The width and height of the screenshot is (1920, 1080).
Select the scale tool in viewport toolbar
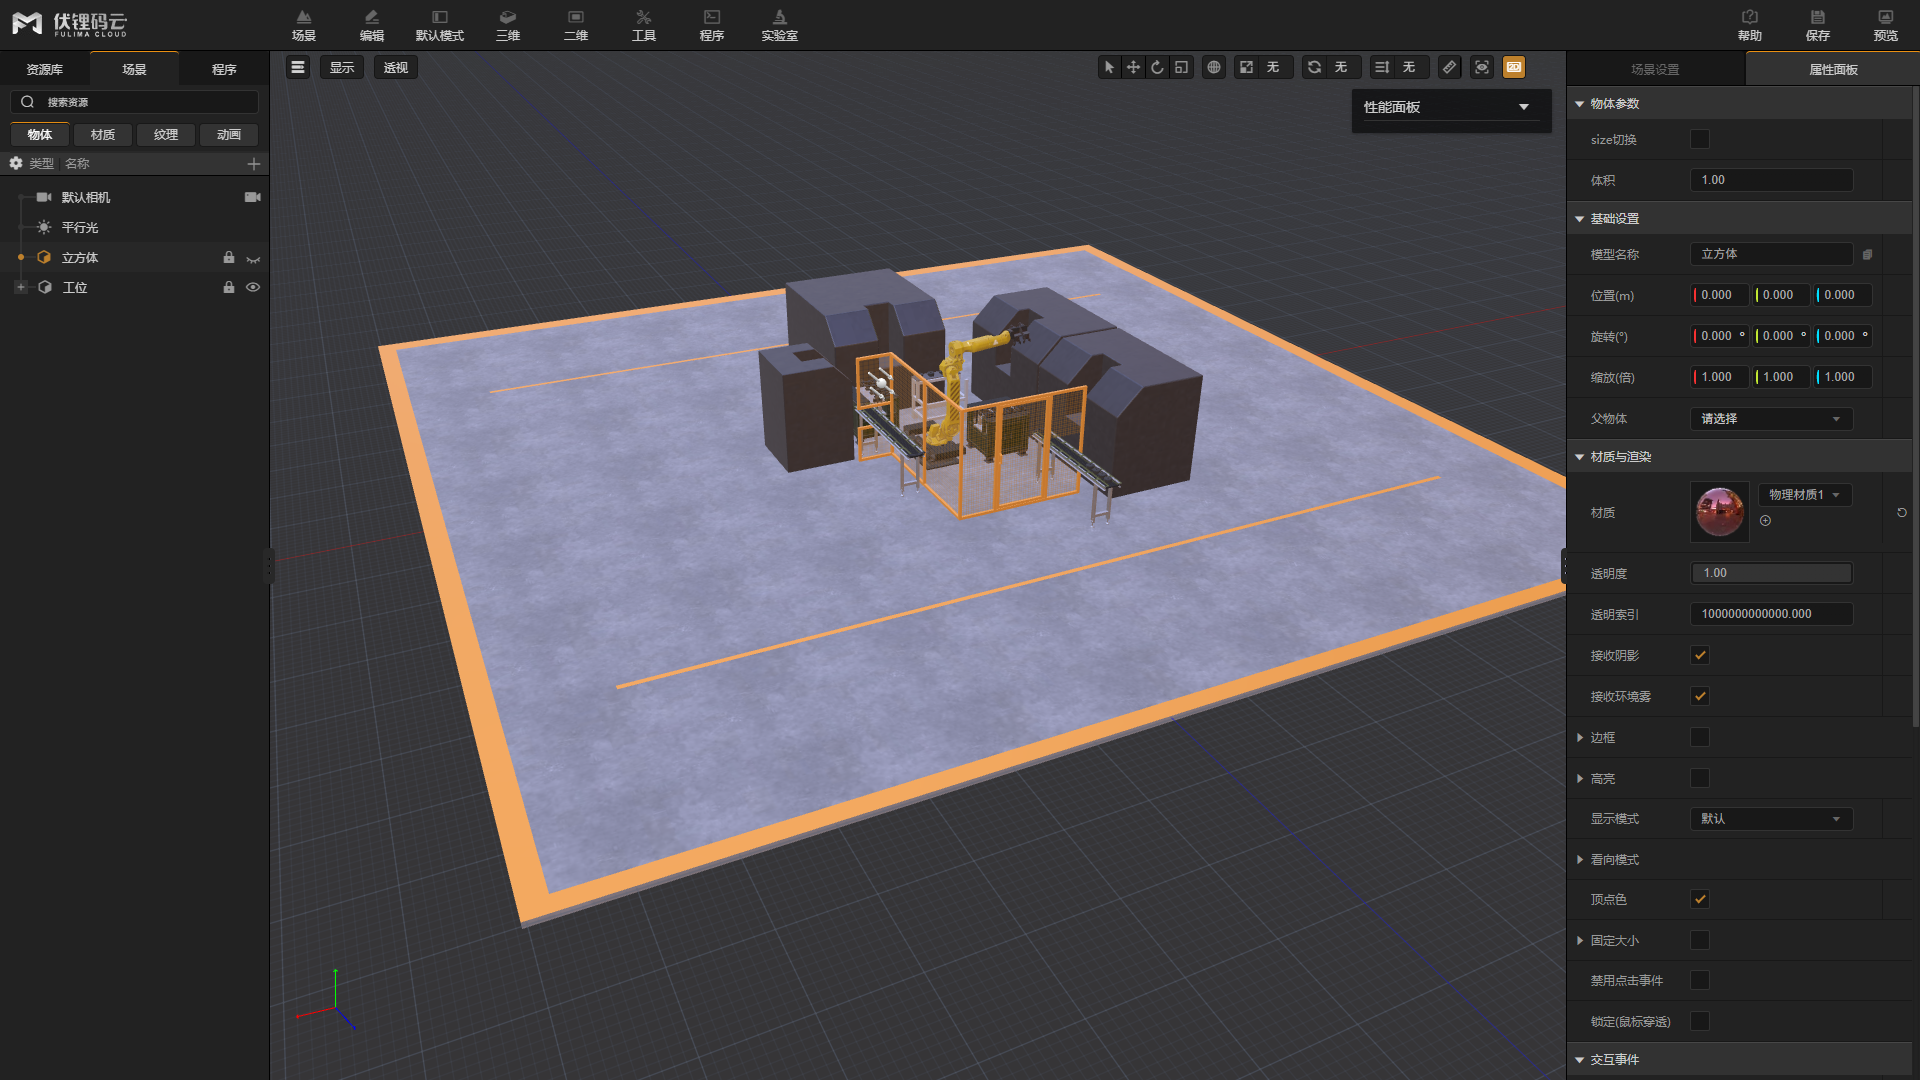pyautogui.click(x=1181, y=67)
